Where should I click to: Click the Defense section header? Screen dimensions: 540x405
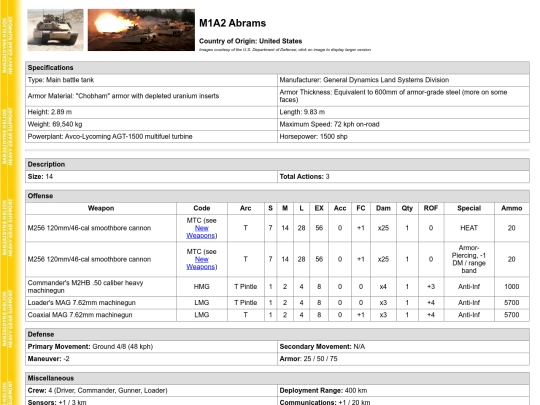pyautogui.click(x=277, y=334)
